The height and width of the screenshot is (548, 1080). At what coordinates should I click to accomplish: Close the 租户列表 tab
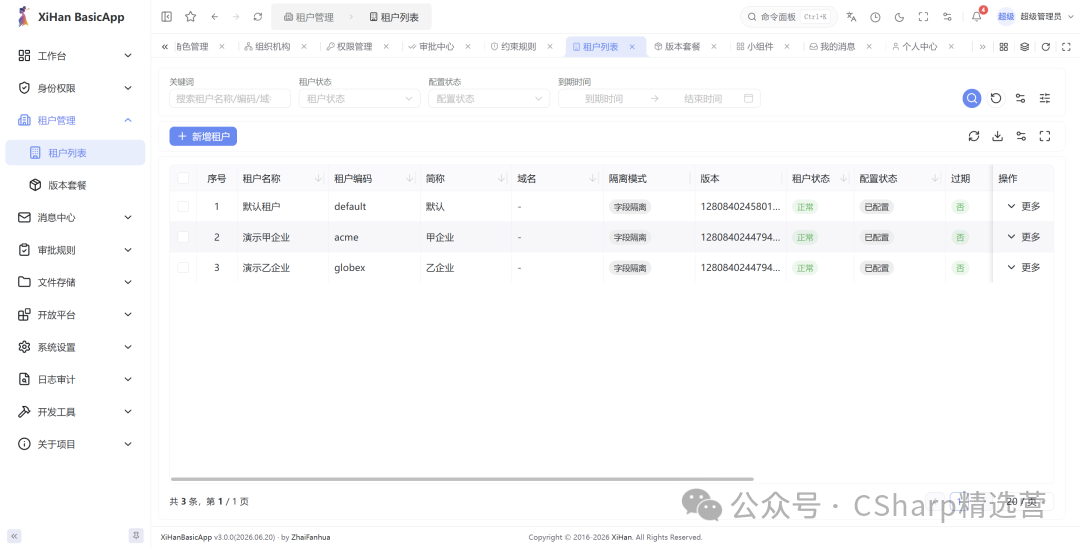(632, 47)
